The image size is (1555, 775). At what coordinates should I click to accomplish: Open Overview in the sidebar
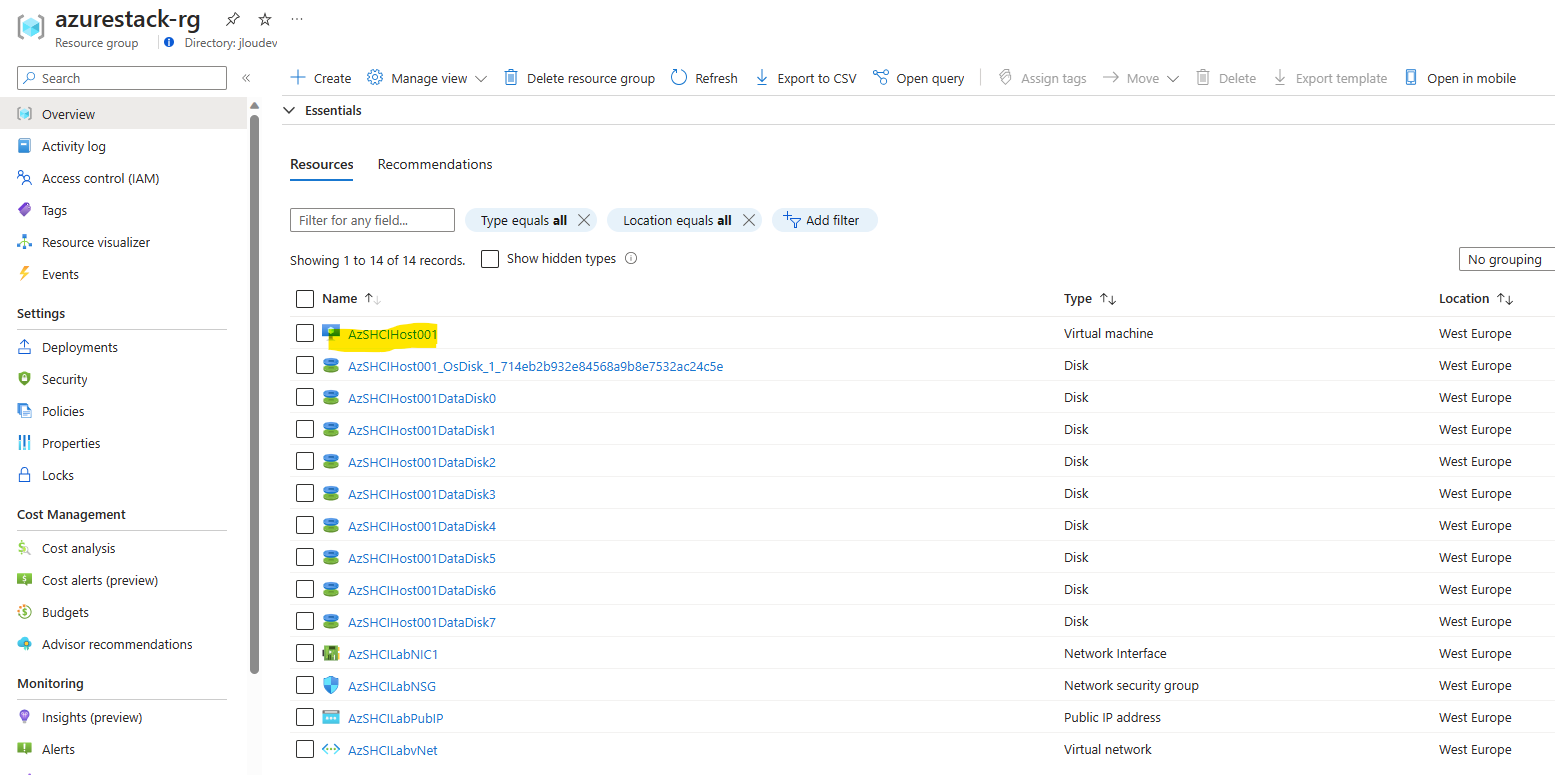(123, 114)
